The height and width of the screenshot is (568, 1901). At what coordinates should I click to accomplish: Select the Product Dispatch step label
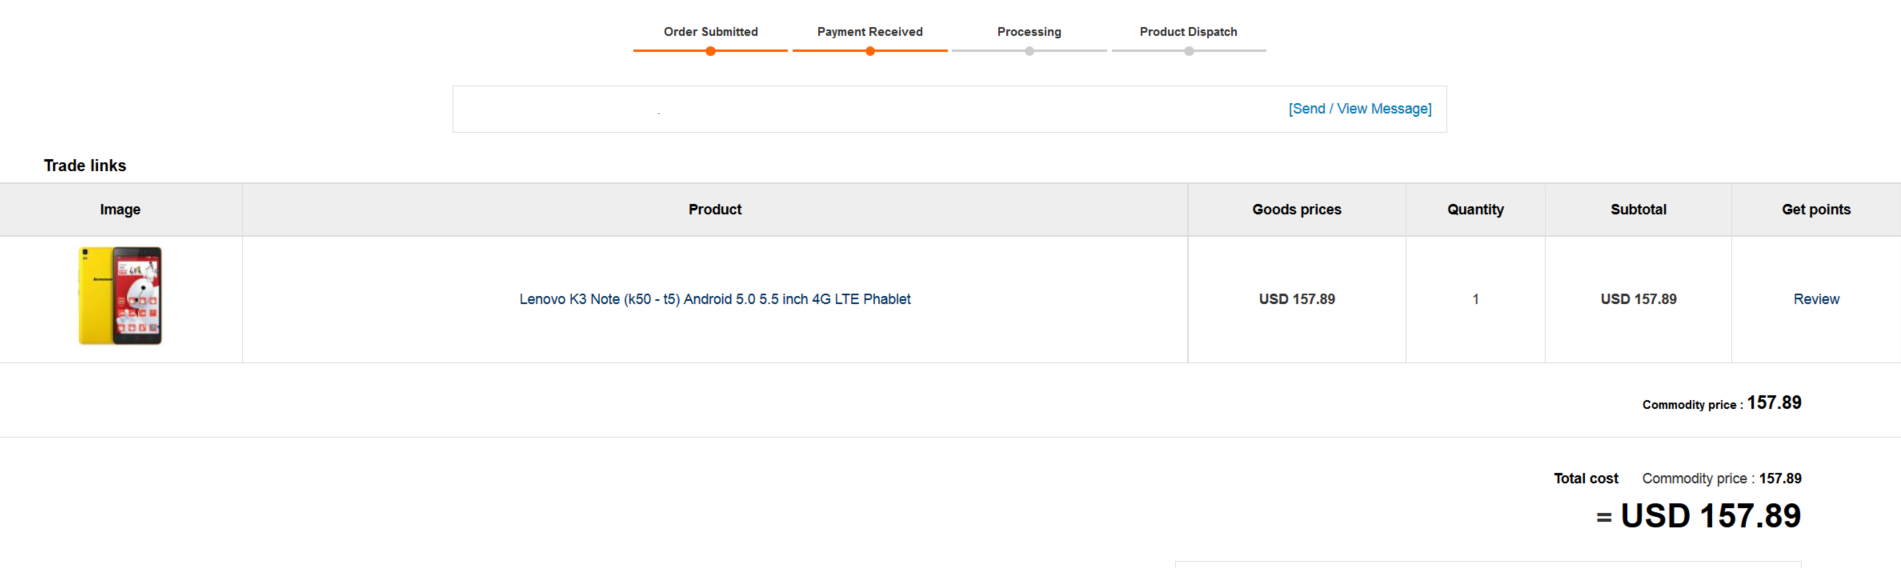[x=1189, y=32]
